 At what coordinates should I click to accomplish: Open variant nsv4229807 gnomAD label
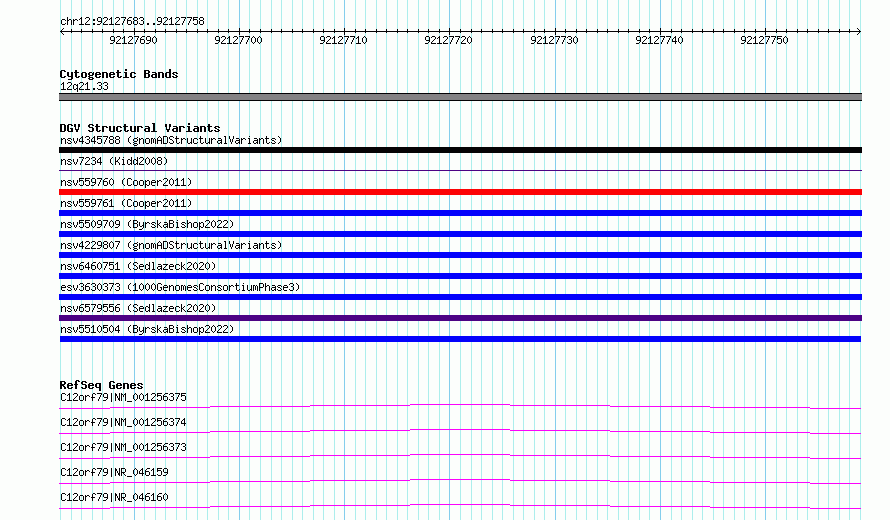click(x=171, y=245)
